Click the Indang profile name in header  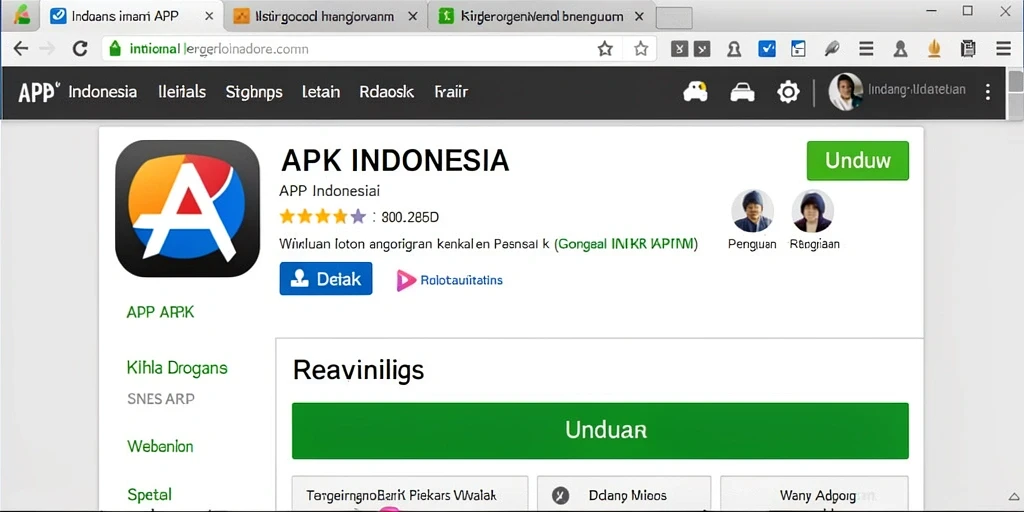click(x=917, y=90)
